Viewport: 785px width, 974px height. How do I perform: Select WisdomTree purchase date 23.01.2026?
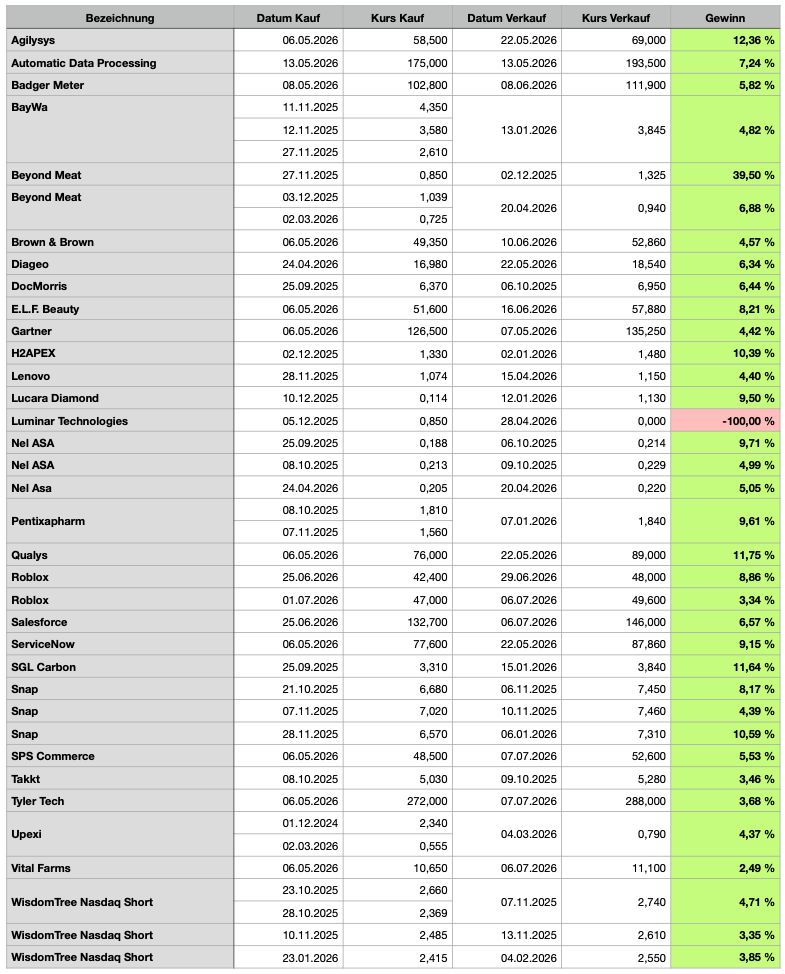[288, 957]
